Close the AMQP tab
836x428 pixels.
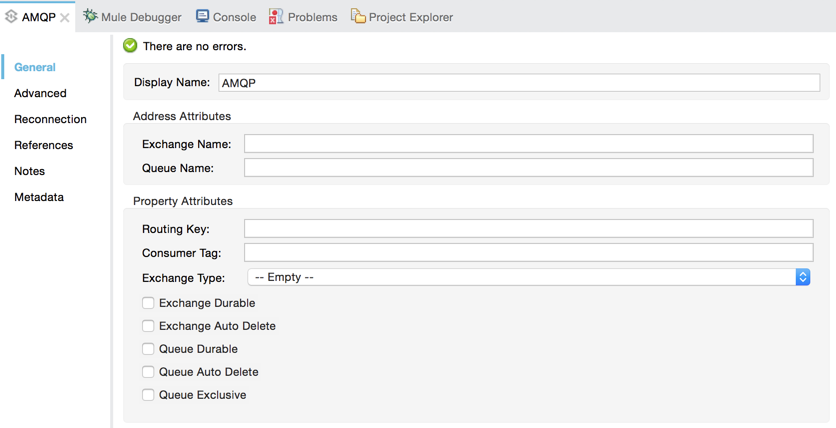tap(65, 18)
